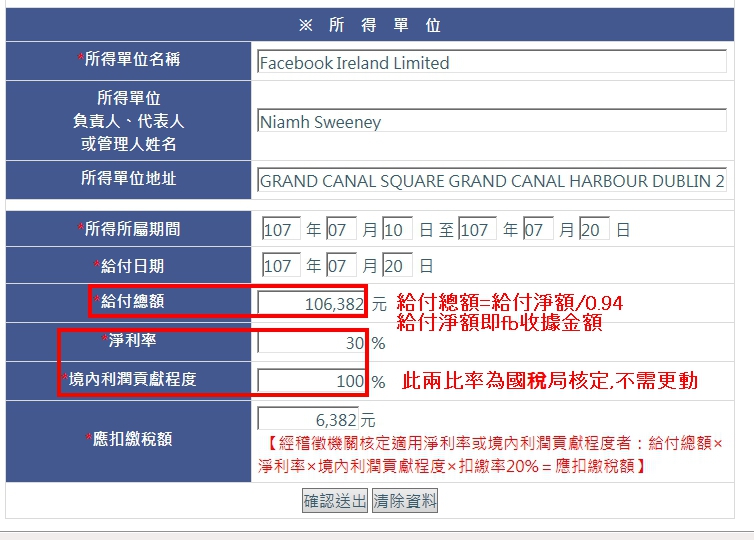Click the start year field of 所得所屬期間
754x540 pixels.
[280, 230]
